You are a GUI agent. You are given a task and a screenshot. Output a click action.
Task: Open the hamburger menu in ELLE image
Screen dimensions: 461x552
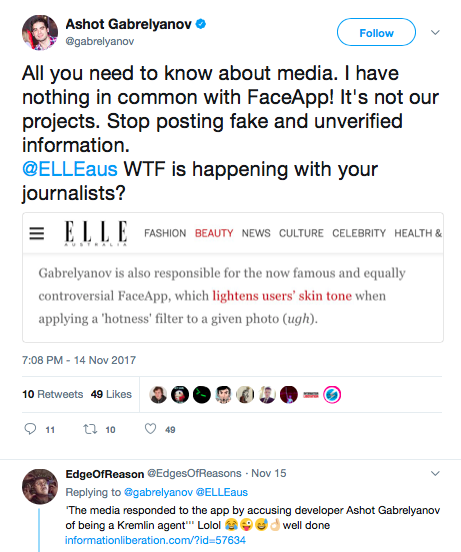37,233
